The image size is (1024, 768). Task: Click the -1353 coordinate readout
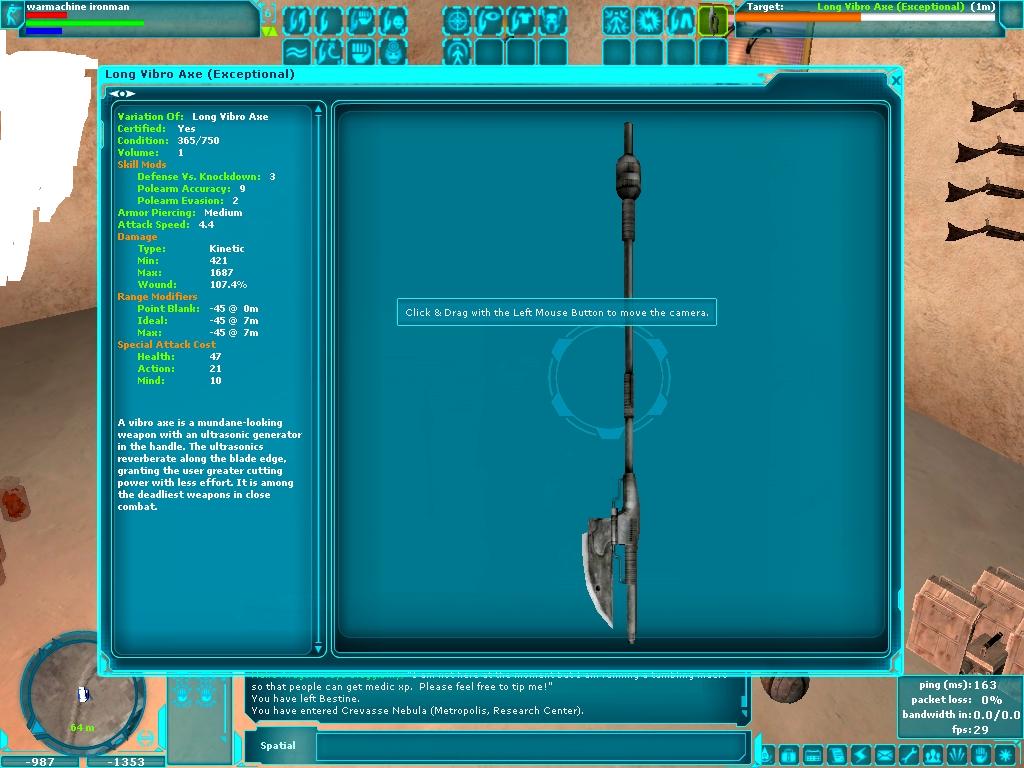pyautogui.click(x=125, y=761)
